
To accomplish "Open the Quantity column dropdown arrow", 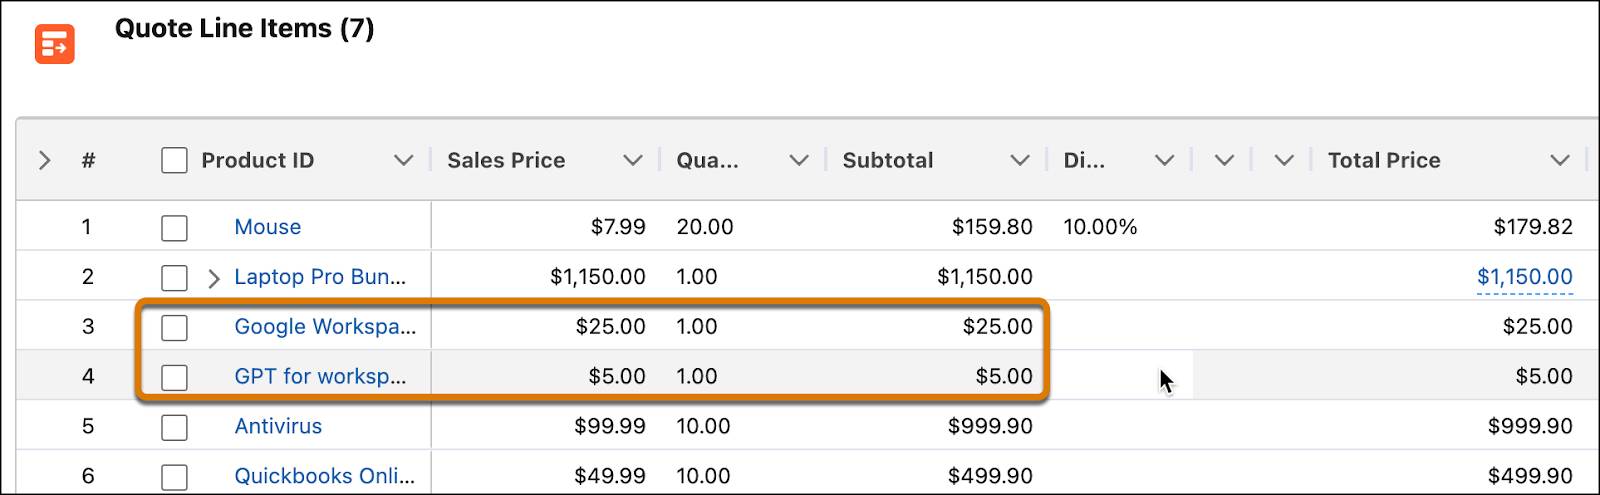I will point(798,160).
